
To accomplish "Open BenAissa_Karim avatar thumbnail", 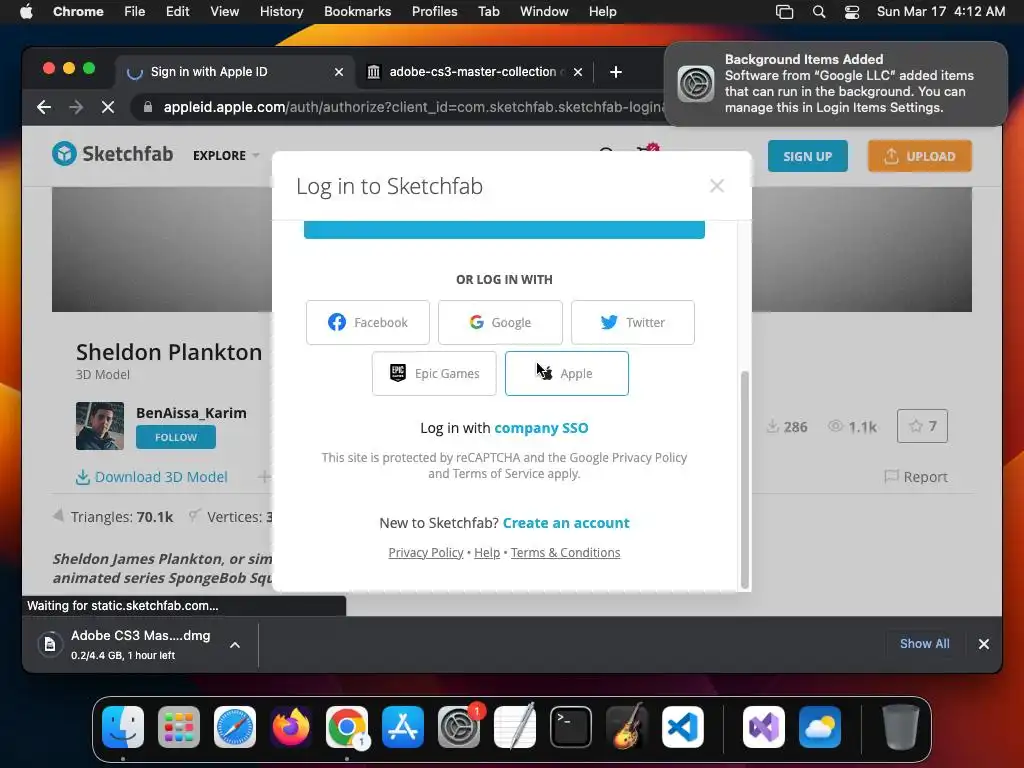I will (100, 426).
